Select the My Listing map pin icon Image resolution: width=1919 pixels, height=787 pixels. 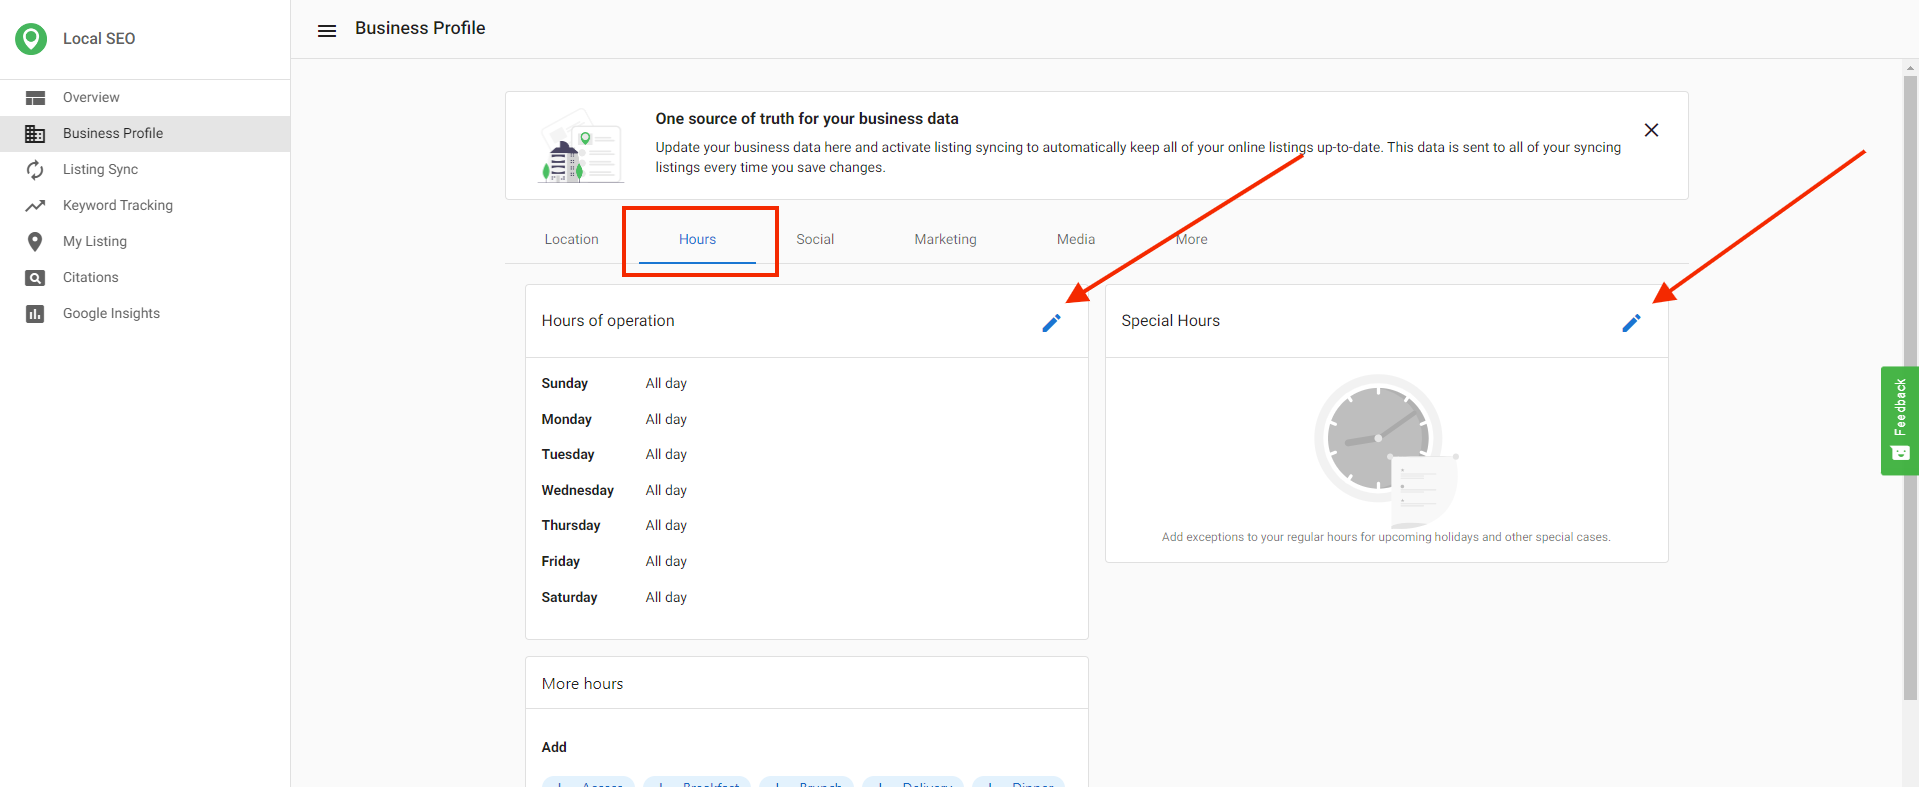tap(35, 242)
